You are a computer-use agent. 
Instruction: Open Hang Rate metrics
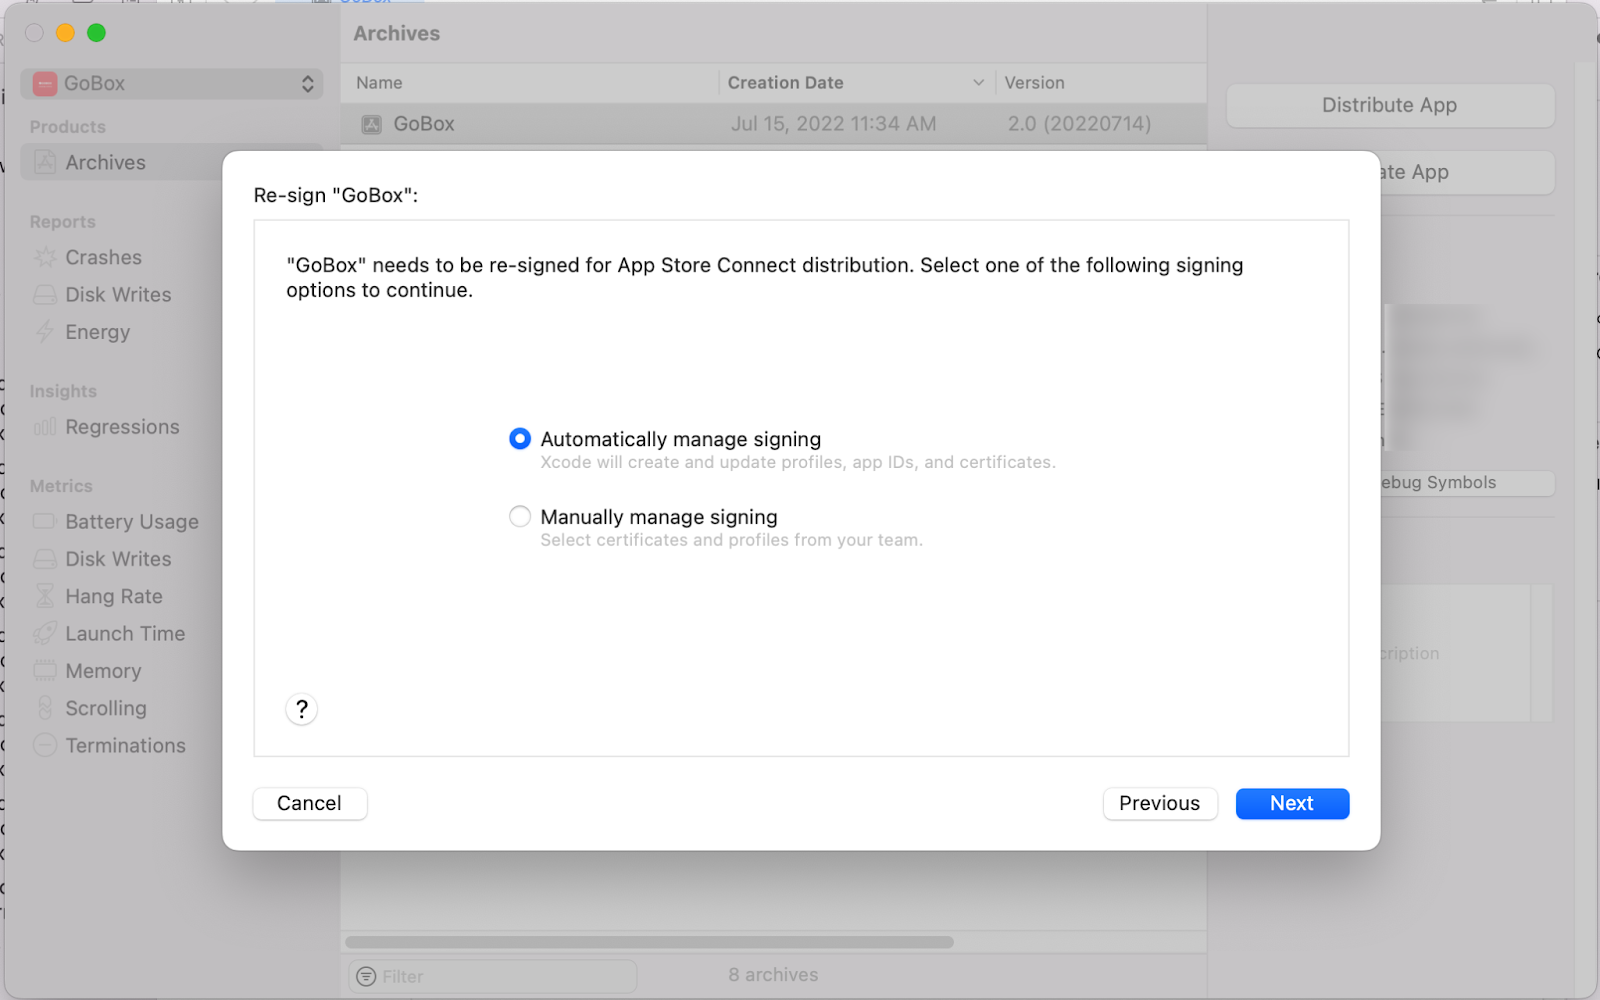tap(114, 597)
